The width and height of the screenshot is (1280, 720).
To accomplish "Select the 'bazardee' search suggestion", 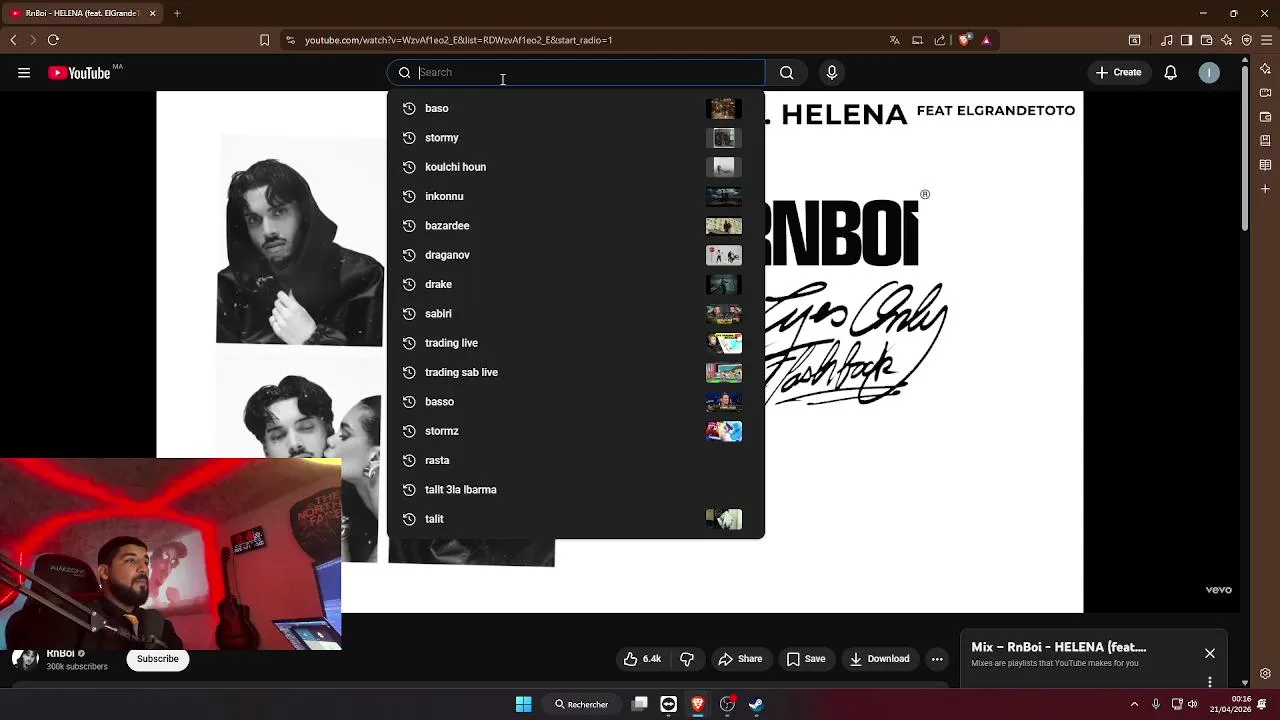I will click(x=576, y=225).
